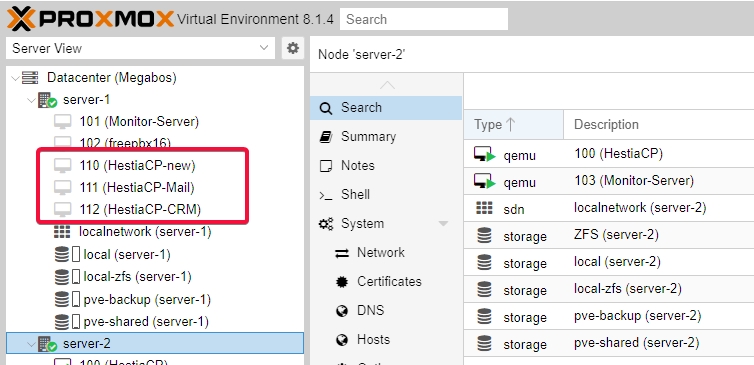754x365 pixels.
Task: Select local-zfs (server-1) in tree
Action: (x=138, y=277)
